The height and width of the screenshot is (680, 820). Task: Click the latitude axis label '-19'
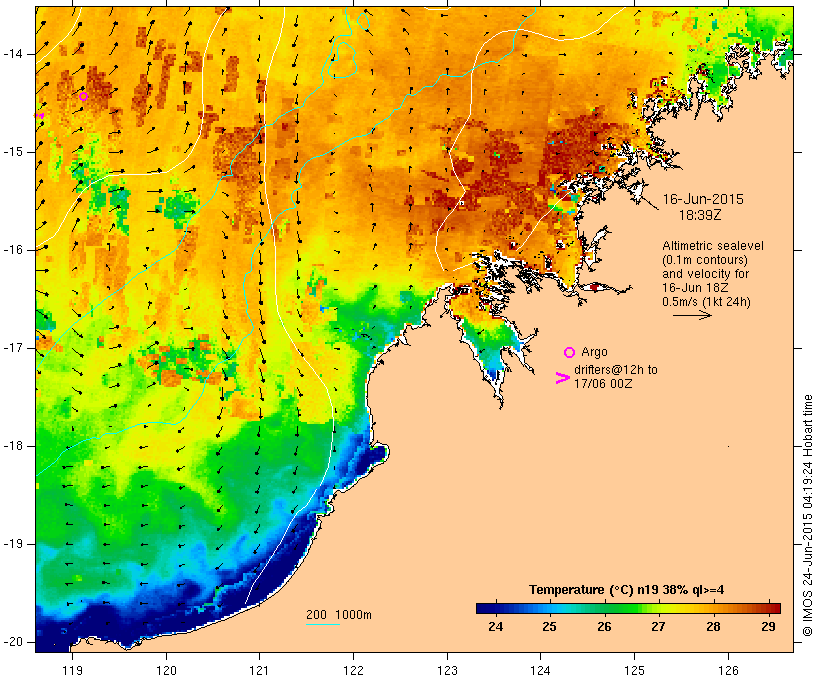[12, 544]
